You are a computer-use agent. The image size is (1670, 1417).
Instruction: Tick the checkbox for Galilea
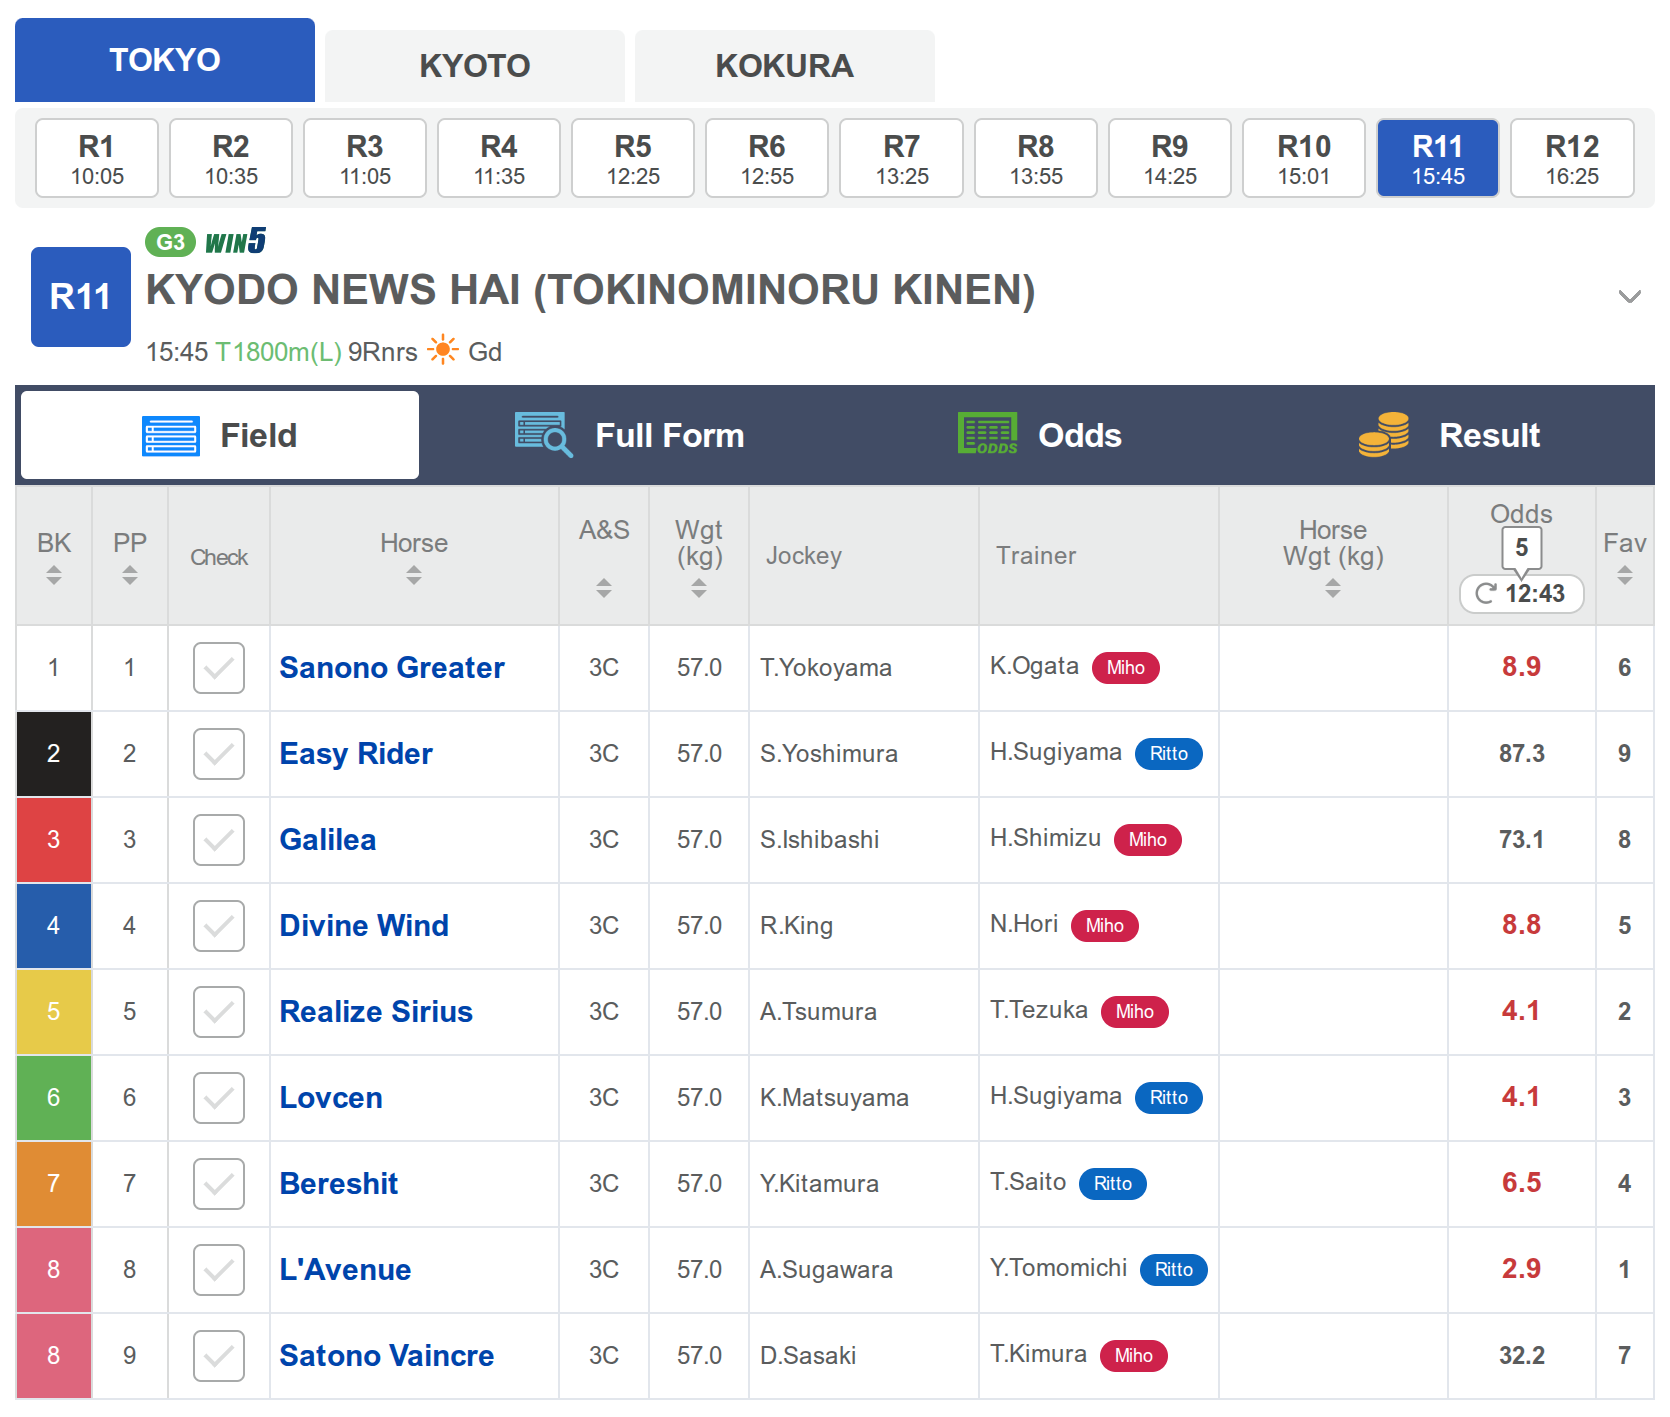pyautogui.click(x=219, y=840)
